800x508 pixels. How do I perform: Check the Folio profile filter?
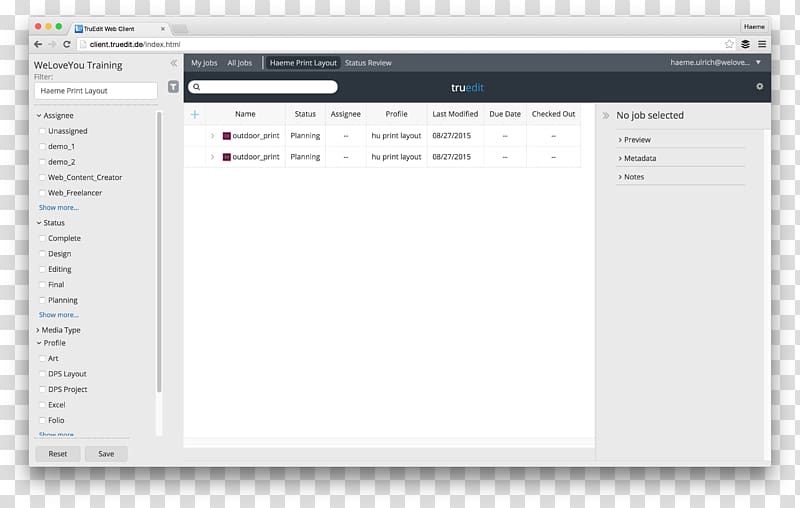point(42,420)
